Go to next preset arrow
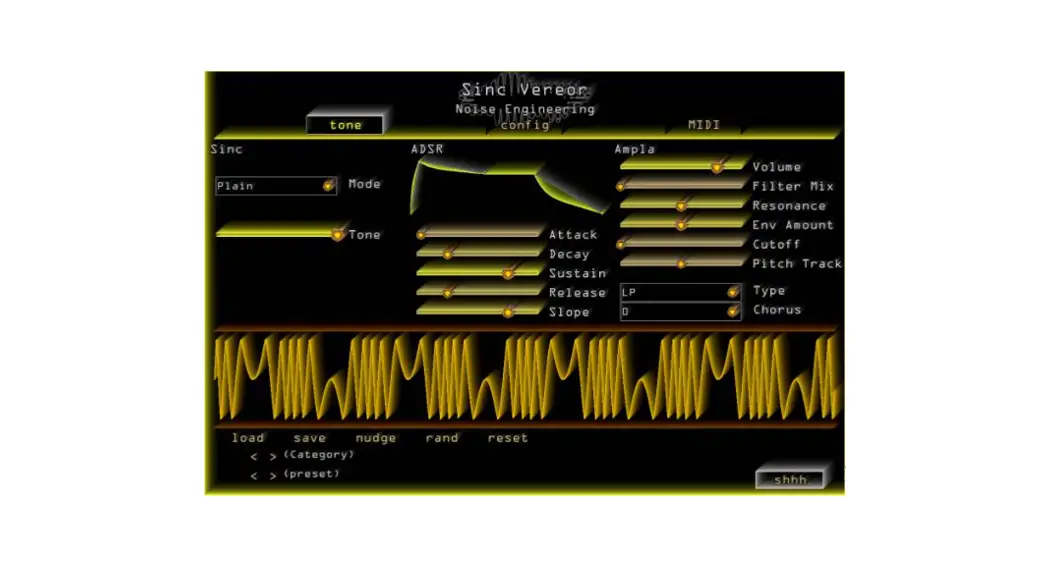This screenshot has height=569, width=1050. pos(273,475)
